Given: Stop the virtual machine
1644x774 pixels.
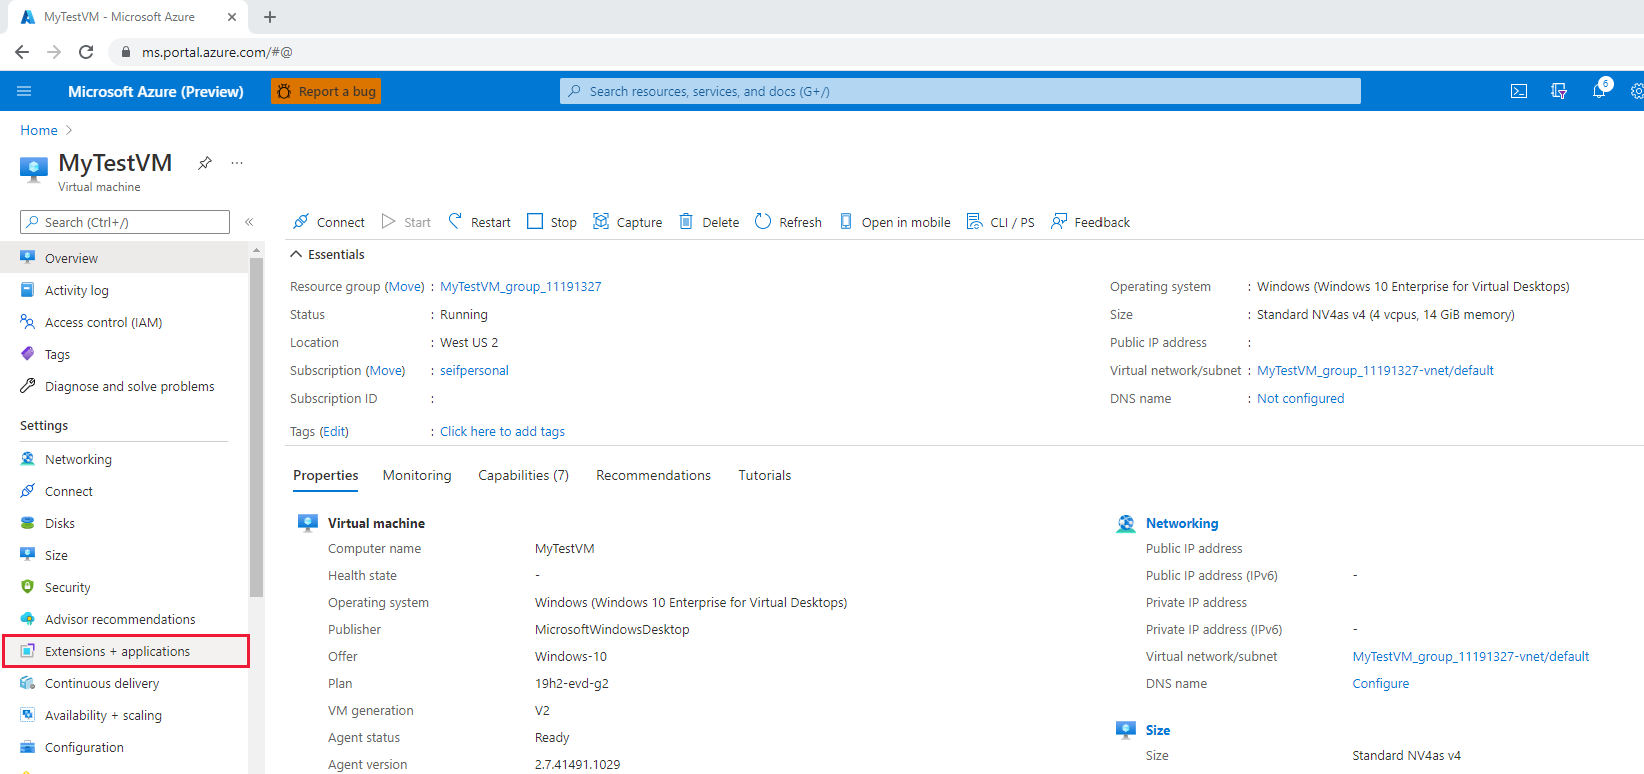Looking at the screenshot, I should 552,222.
